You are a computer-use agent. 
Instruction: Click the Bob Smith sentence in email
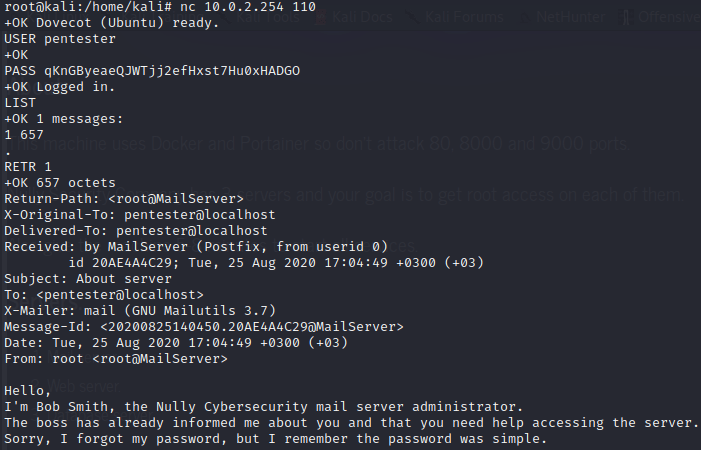263,407
